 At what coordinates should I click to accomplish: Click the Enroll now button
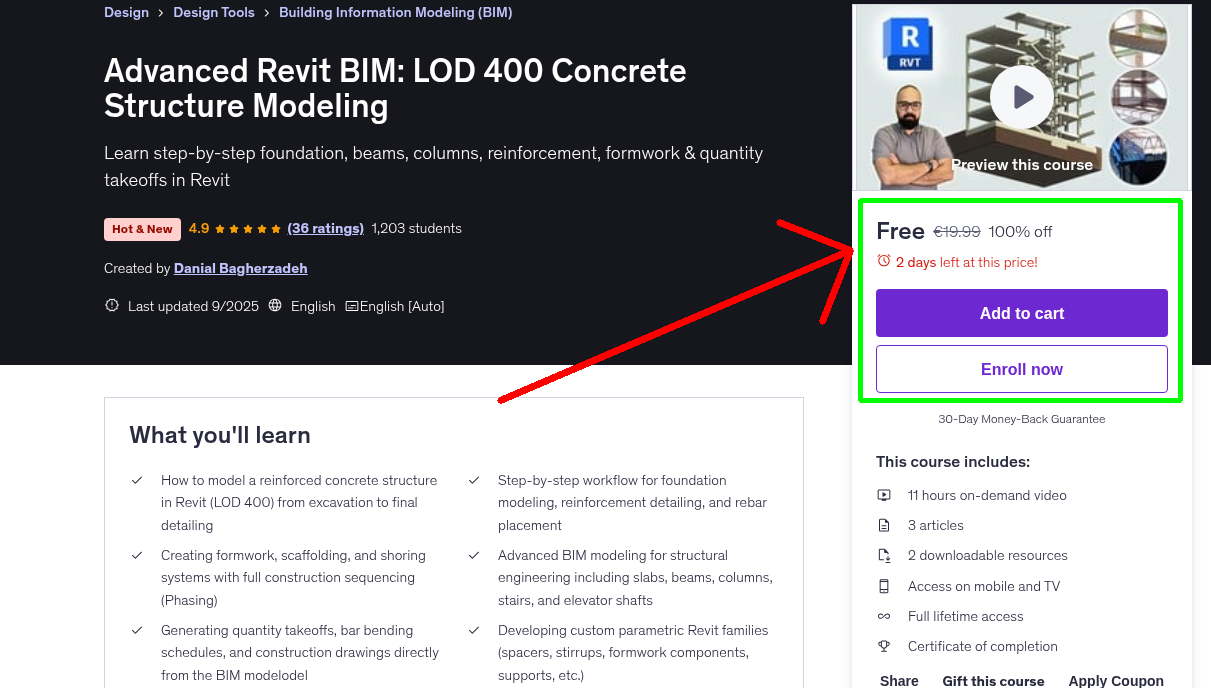click(x=1022, y=369)
